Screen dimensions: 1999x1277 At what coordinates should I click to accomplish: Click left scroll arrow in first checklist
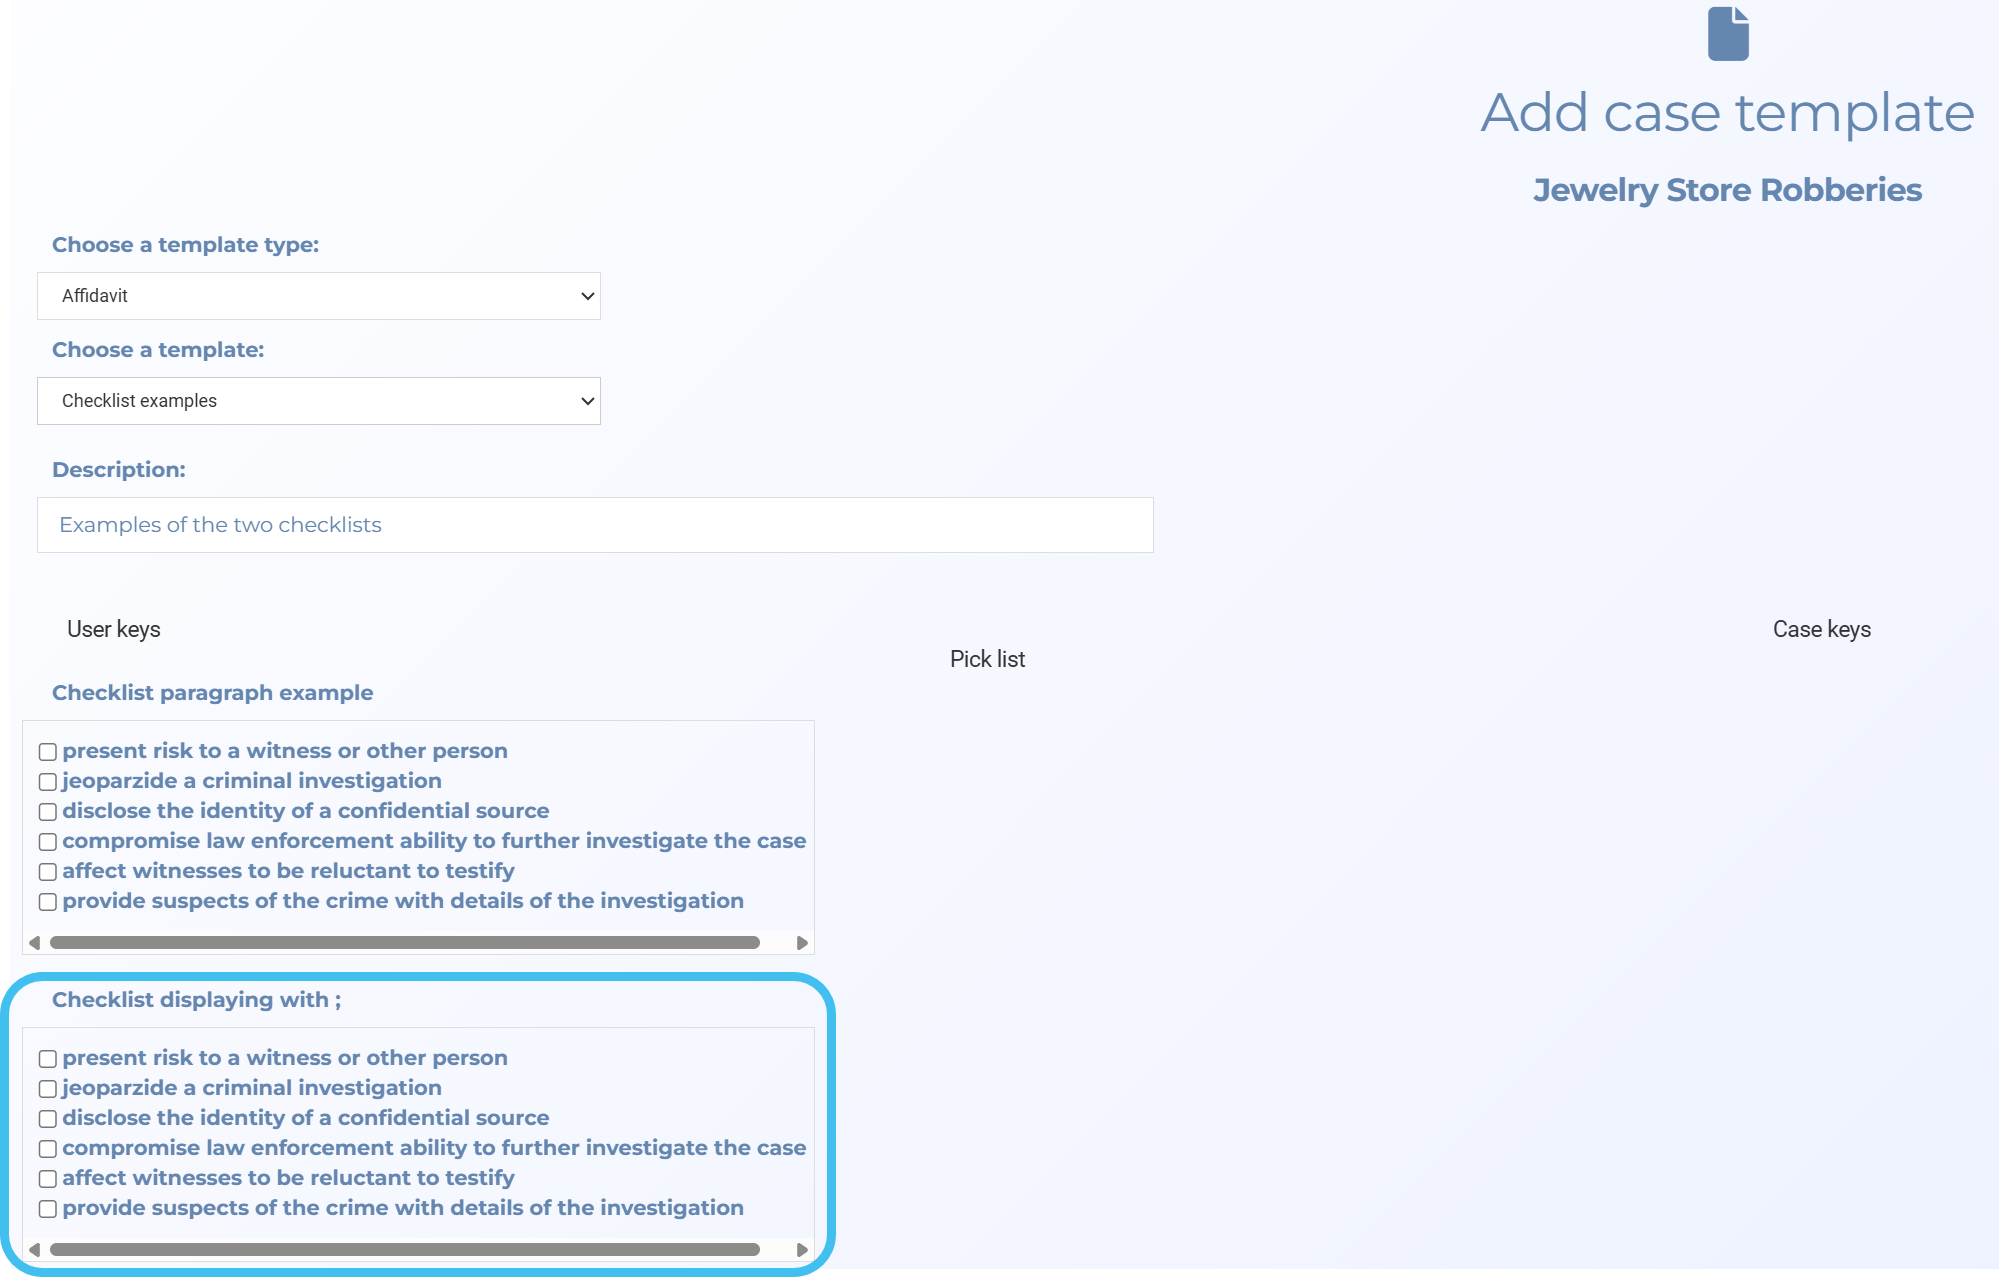[x=35, y=943]
